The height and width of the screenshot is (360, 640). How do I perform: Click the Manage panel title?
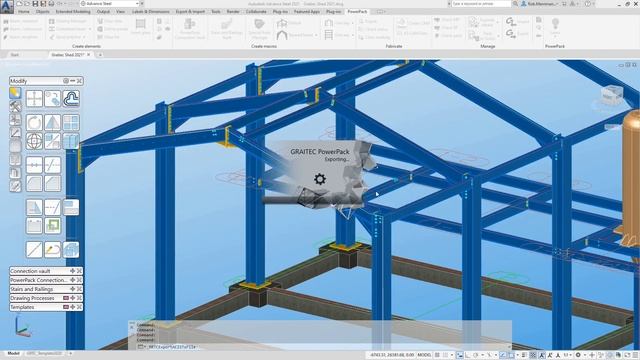pyautogui.click(x=487, y=46)
